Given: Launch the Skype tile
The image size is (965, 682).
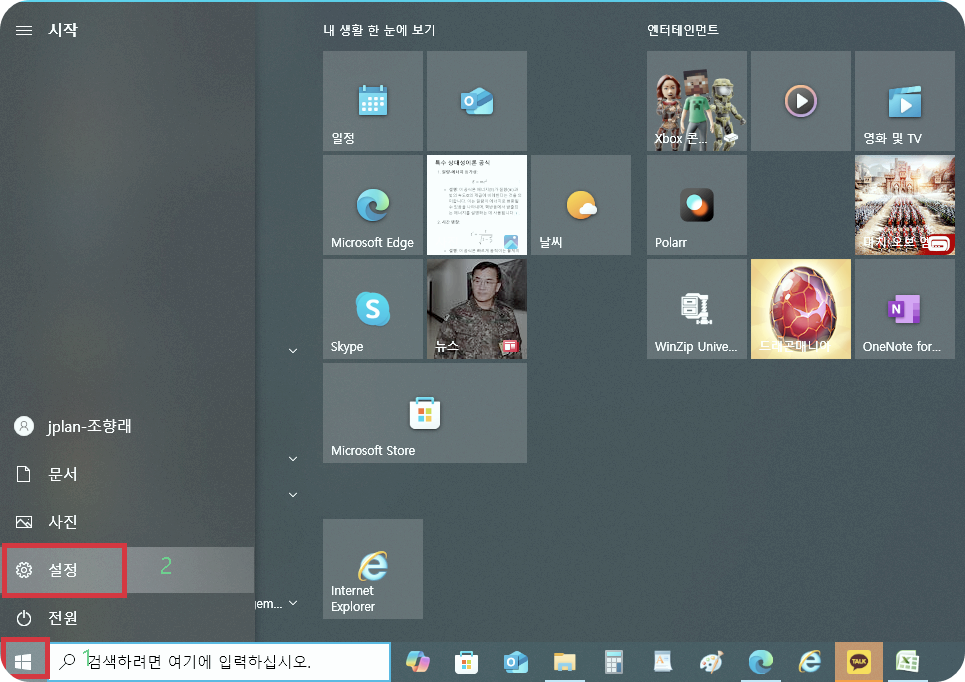Looking at the screenshot, I should 372,309.
